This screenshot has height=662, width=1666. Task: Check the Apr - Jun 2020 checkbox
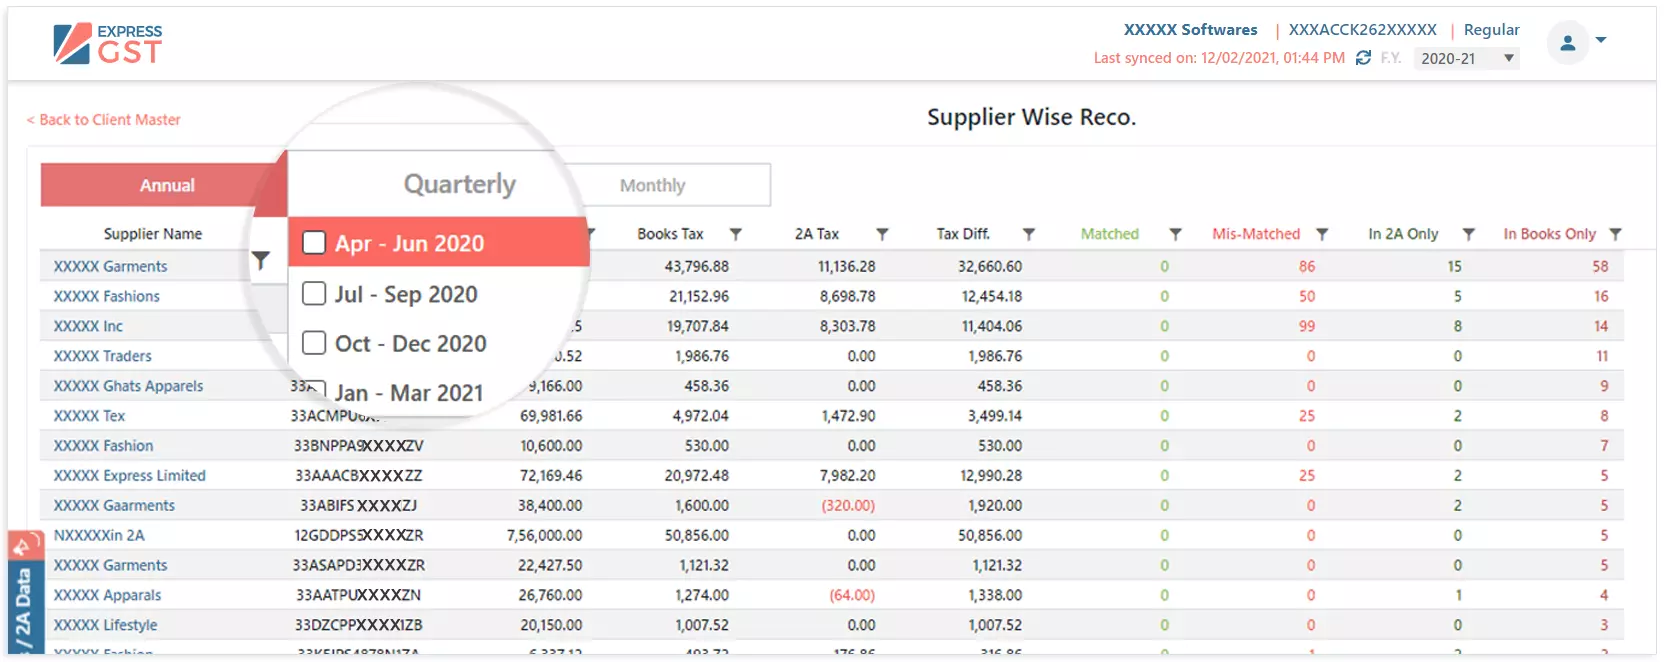coord(314,243)
